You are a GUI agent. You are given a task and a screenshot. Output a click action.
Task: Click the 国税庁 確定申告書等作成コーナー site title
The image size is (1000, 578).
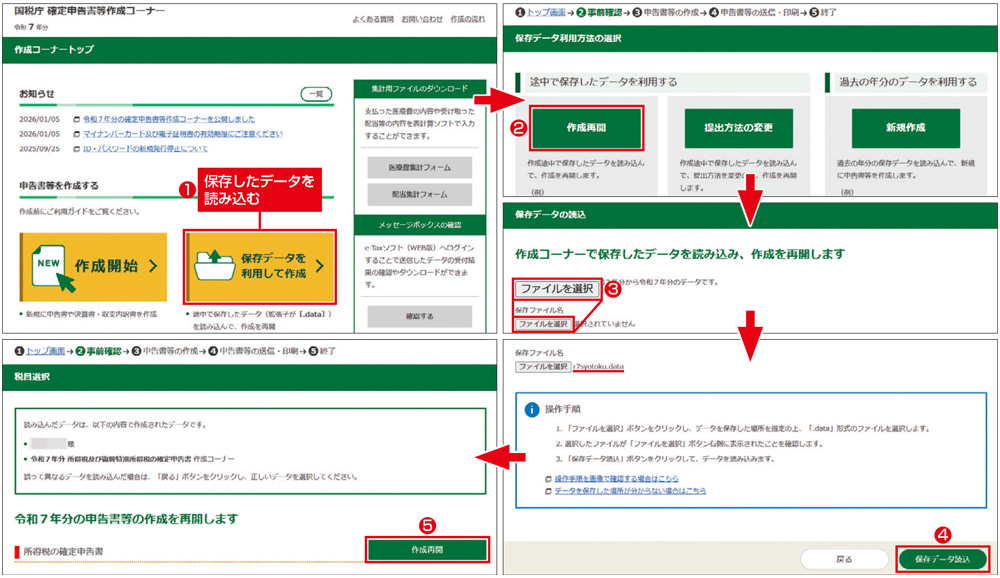pyautogui.click(x=89, y=11)
